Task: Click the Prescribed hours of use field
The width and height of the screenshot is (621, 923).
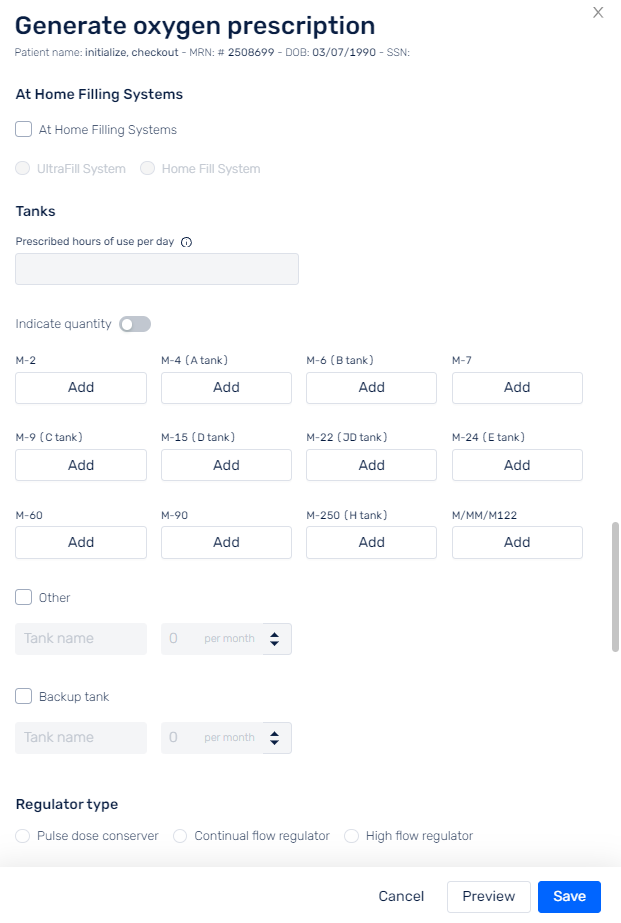Action: click(157, 269)
